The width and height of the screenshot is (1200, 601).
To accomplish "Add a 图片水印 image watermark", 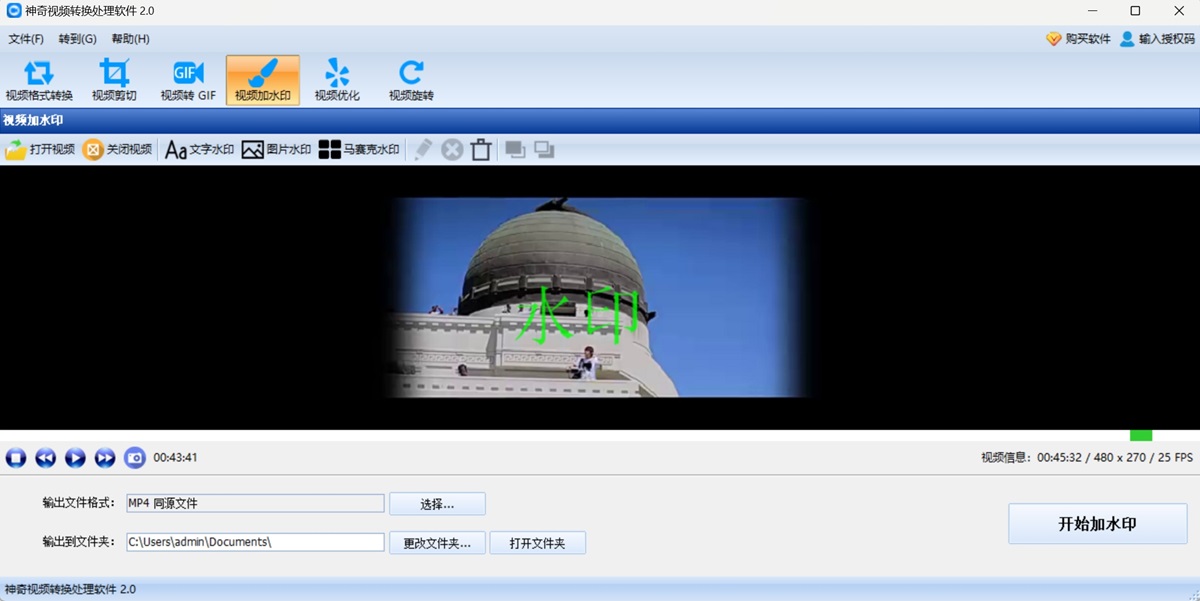I will [277, 150].
